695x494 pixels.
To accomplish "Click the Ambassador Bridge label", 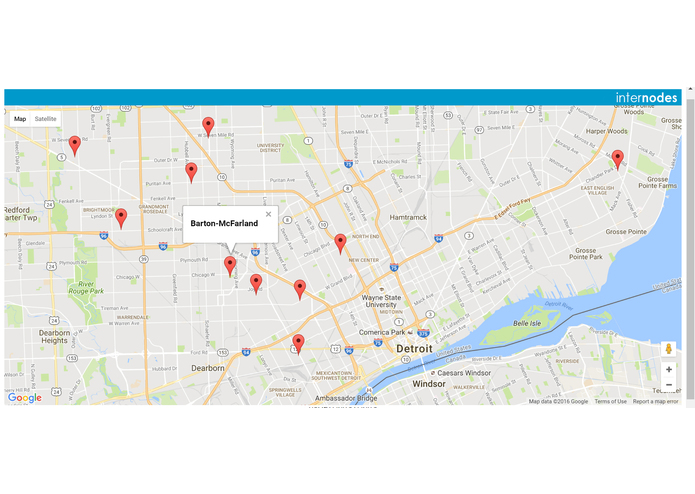I will (x=346, y=398).
